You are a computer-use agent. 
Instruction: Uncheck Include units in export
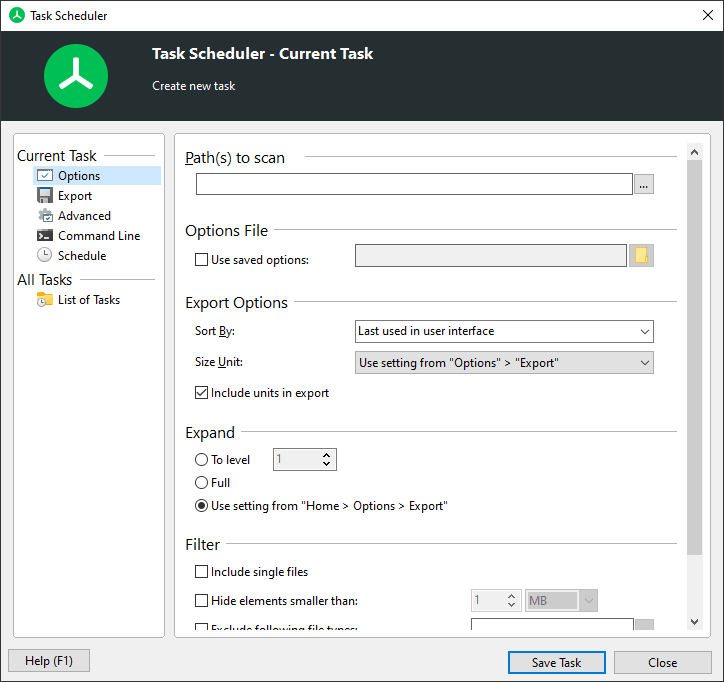(202, 393)
